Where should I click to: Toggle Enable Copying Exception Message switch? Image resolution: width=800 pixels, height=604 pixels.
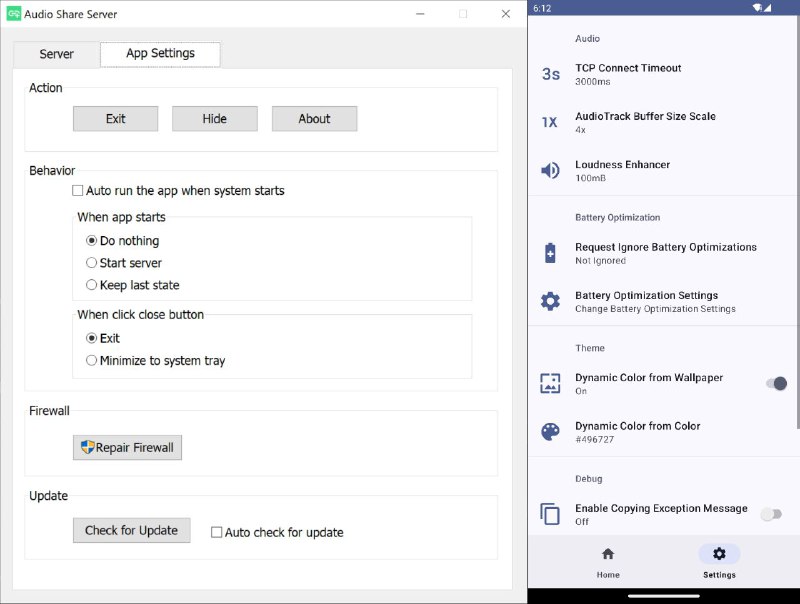point(771,514)
